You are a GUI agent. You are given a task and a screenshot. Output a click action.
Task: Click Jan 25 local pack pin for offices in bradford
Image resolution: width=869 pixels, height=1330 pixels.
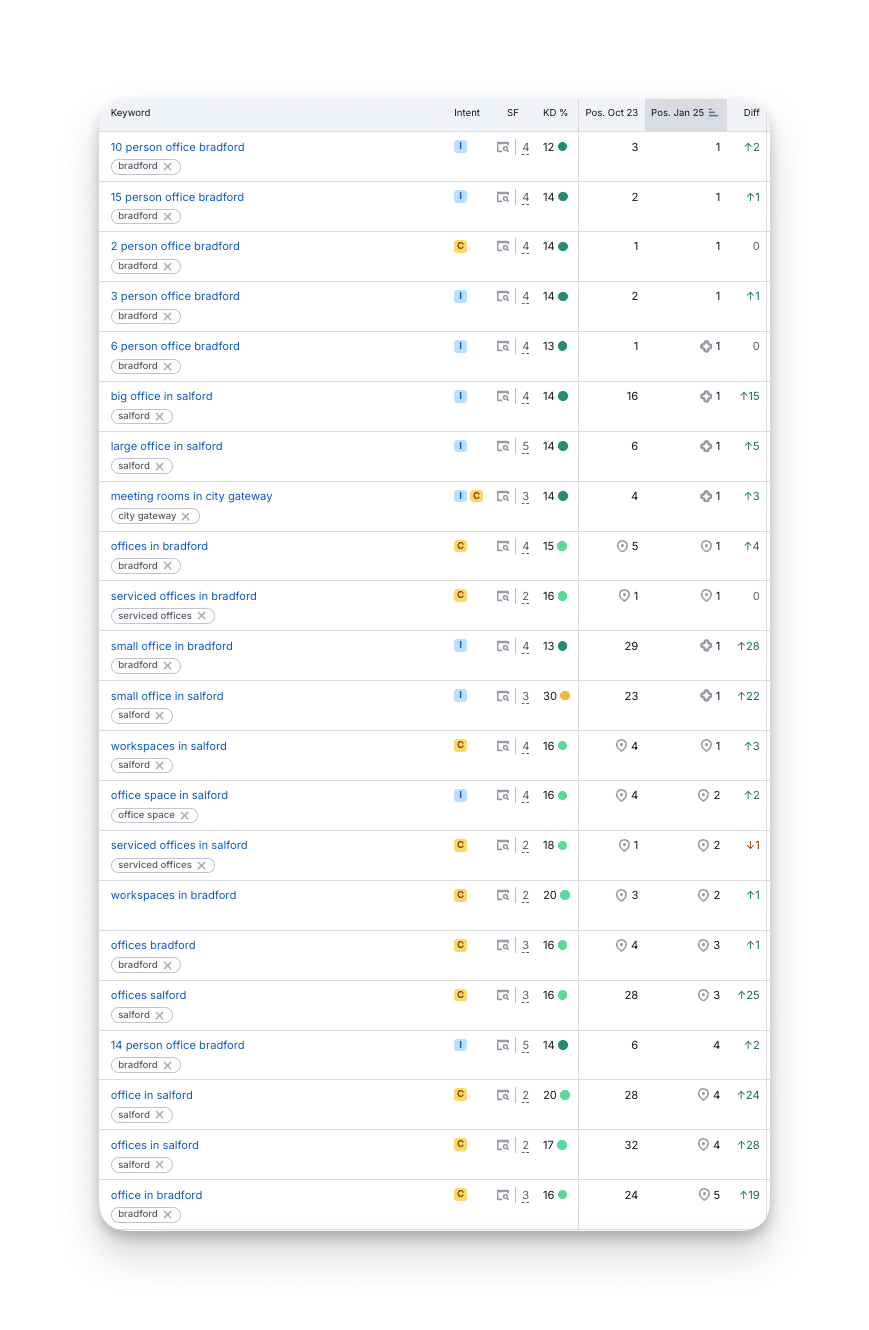coord(706,547)
